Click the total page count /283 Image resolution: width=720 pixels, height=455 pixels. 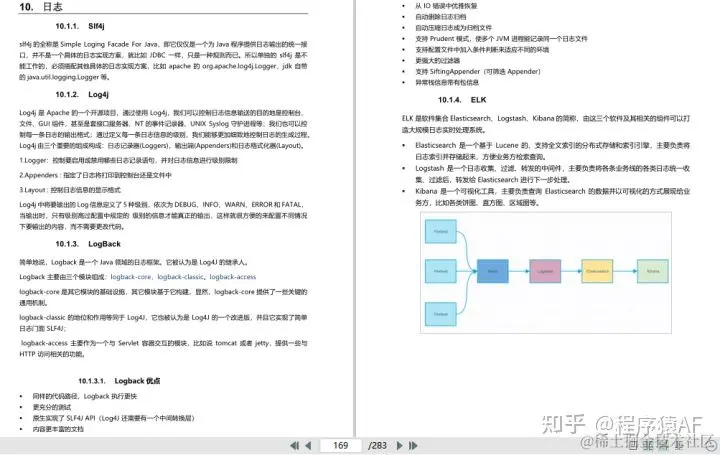[x=377, y=445]
